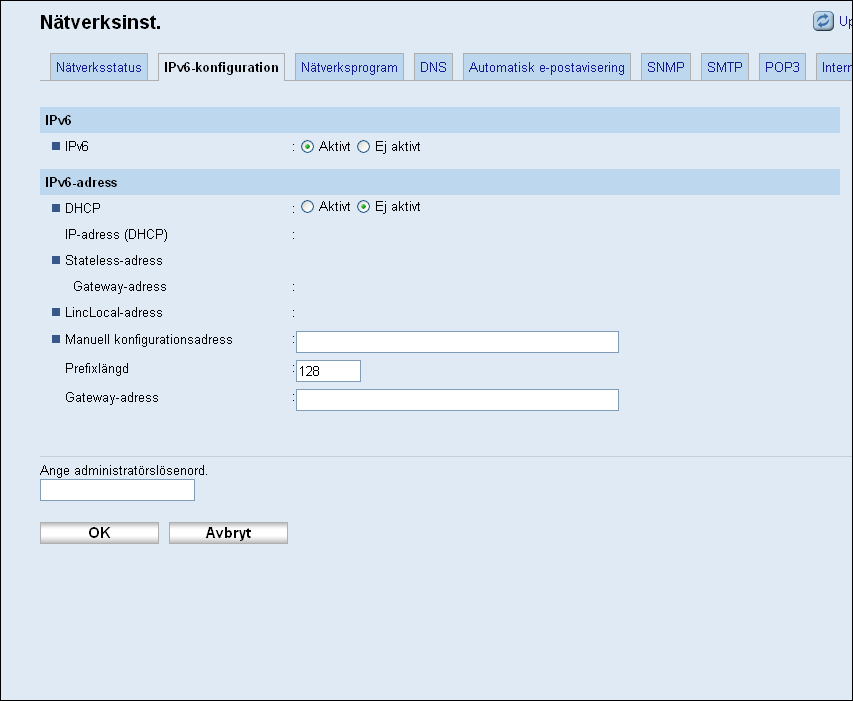Set IPv6 to Aktivt

point(307,147)
